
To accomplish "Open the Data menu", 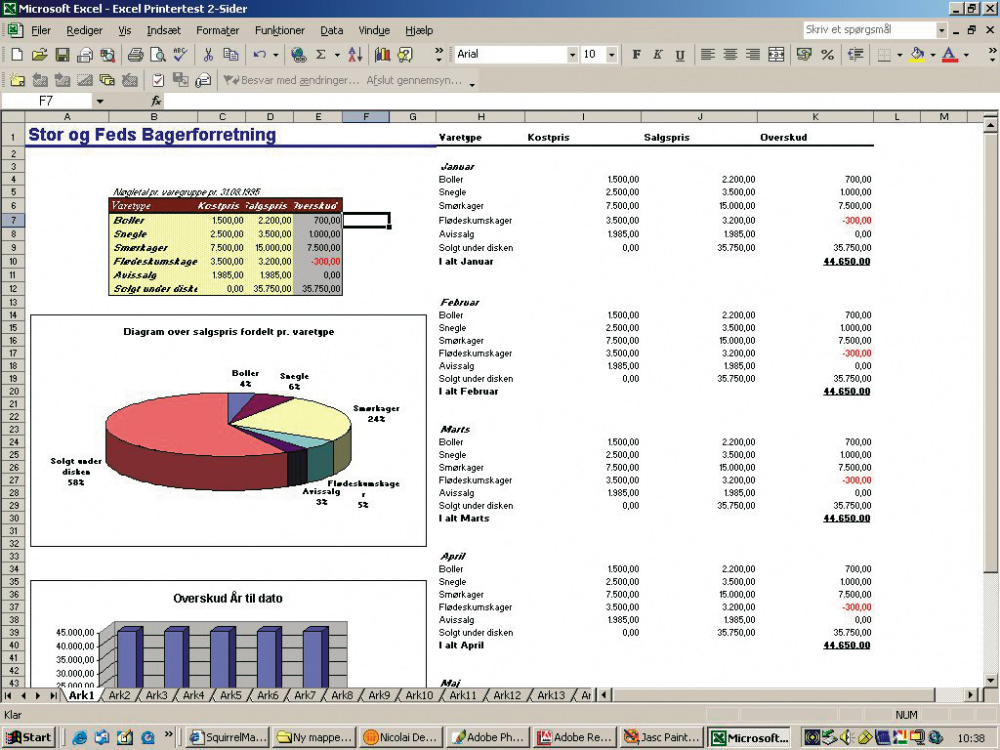I will tap(332, 30).
